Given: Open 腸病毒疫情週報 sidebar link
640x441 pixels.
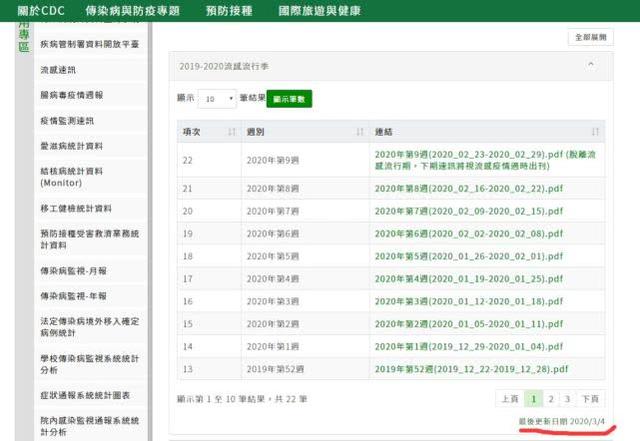Looking at the screenshot, I should pyautogui.click(x=71, y=95).
